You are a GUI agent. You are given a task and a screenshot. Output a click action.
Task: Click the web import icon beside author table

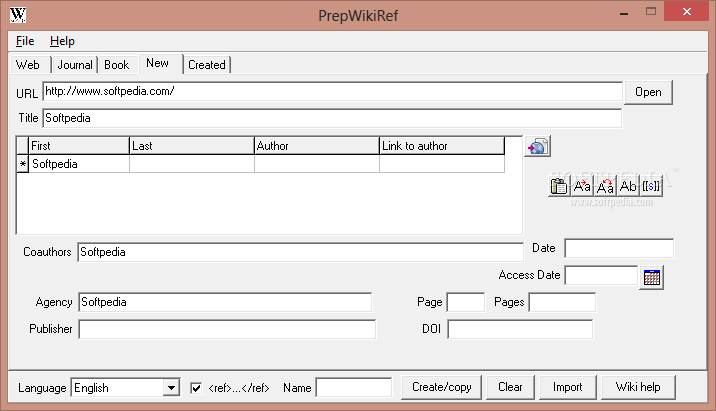[x=537, y=147]
